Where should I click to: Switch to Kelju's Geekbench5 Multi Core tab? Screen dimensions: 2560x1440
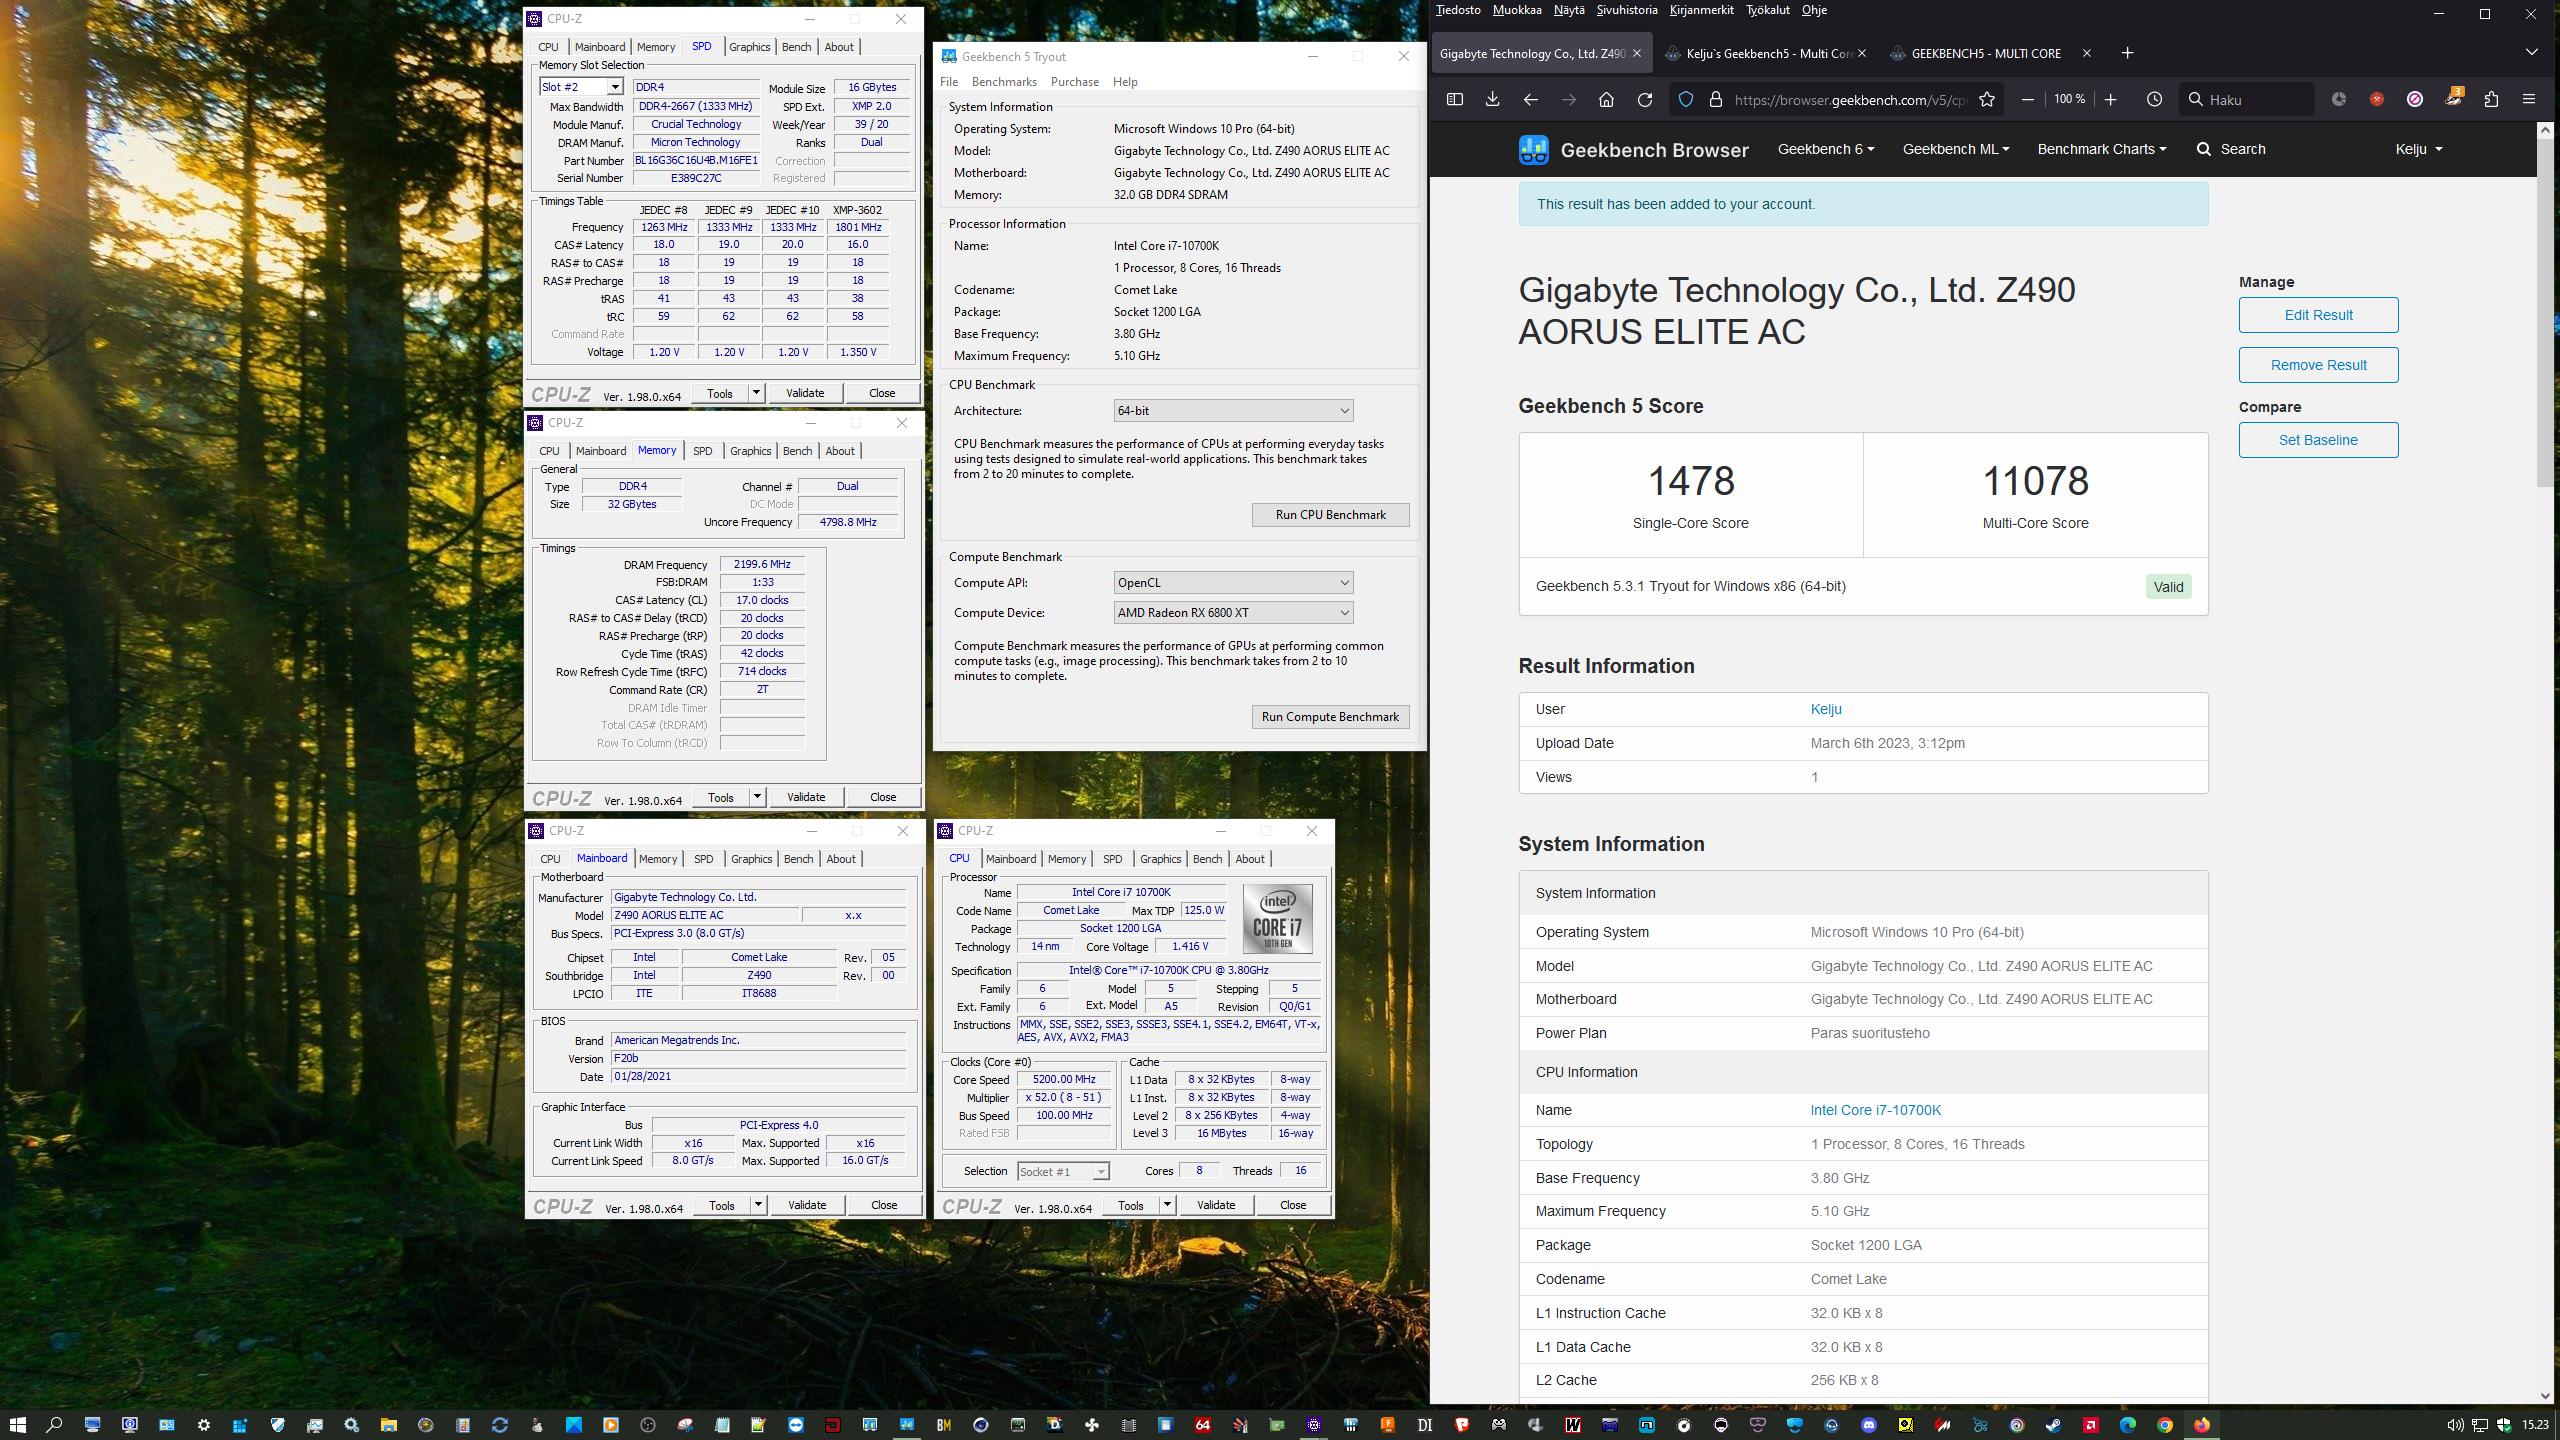(1768, 53)
